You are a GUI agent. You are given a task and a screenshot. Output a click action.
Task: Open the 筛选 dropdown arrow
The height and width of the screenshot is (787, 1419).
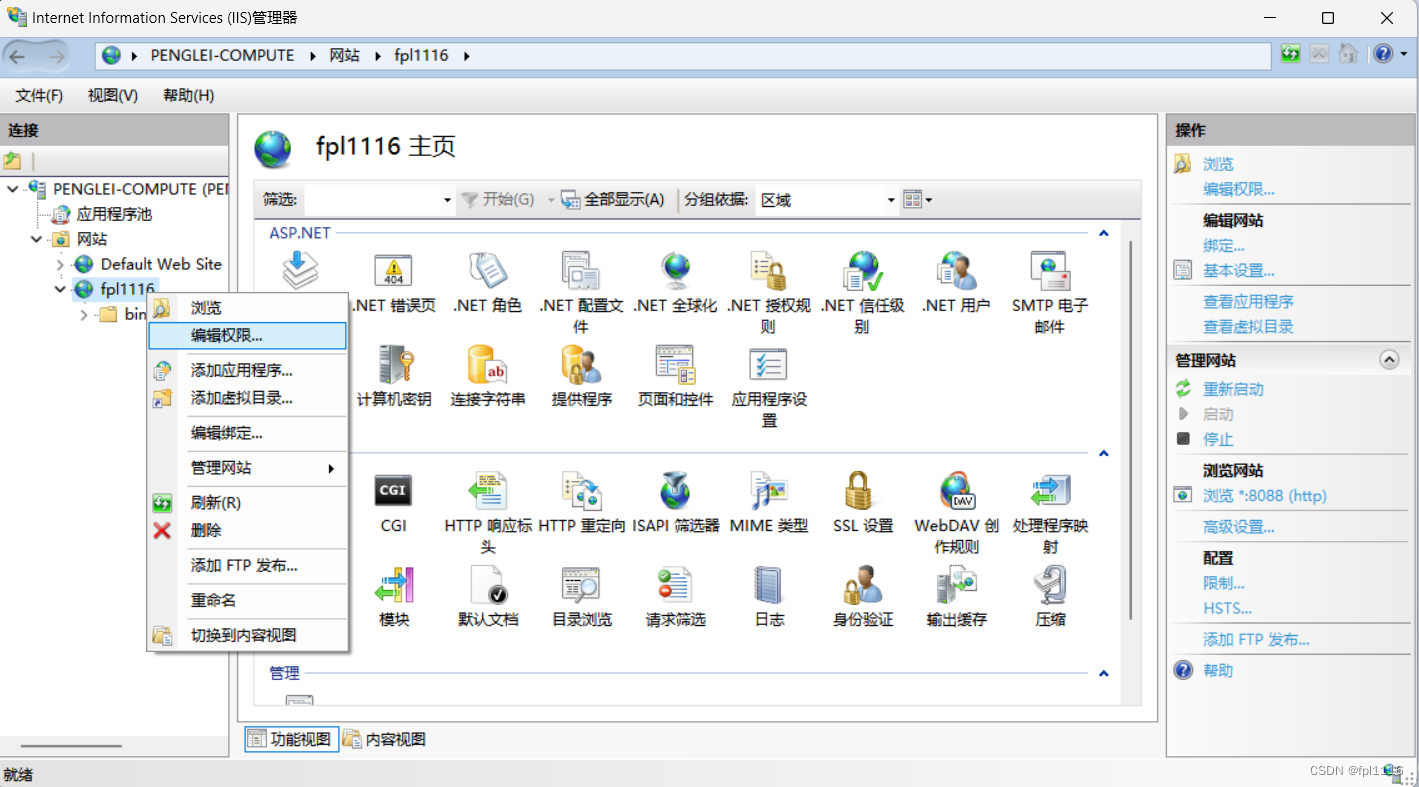(x=447, y=200)
